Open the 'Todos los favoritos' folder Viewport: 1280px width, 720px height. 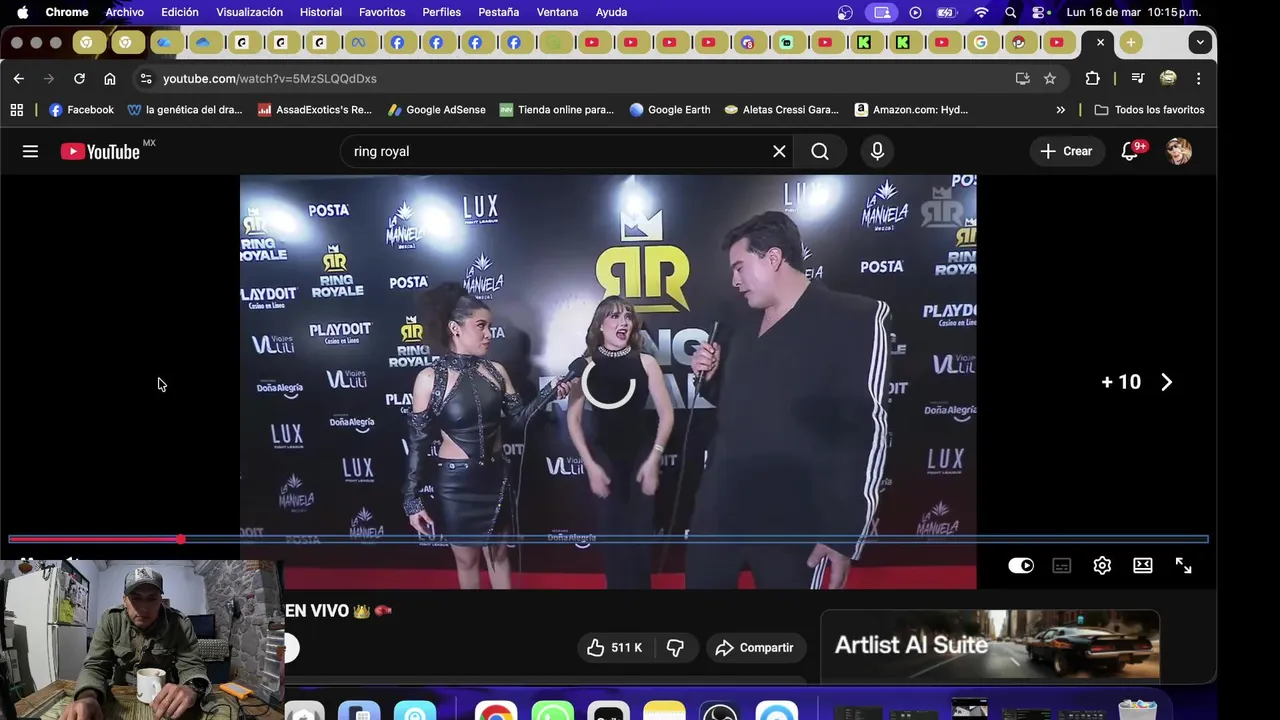pos(1149,110)
